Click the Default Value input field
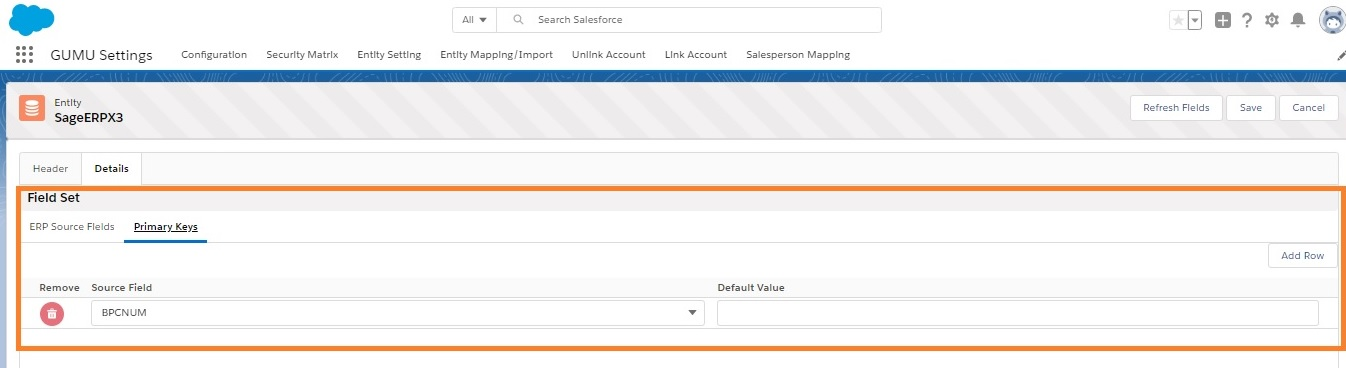Viewport: 1346px width, 368px height. pos(1018,313)
